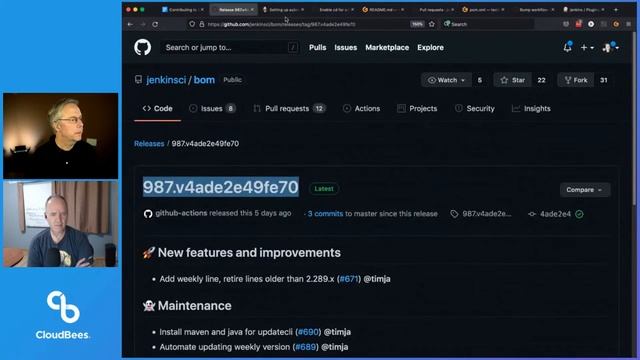The height and width of the screenshot is (360, 640).
Task: Open the jenkinsci organization link
Action: coord(166,80)
